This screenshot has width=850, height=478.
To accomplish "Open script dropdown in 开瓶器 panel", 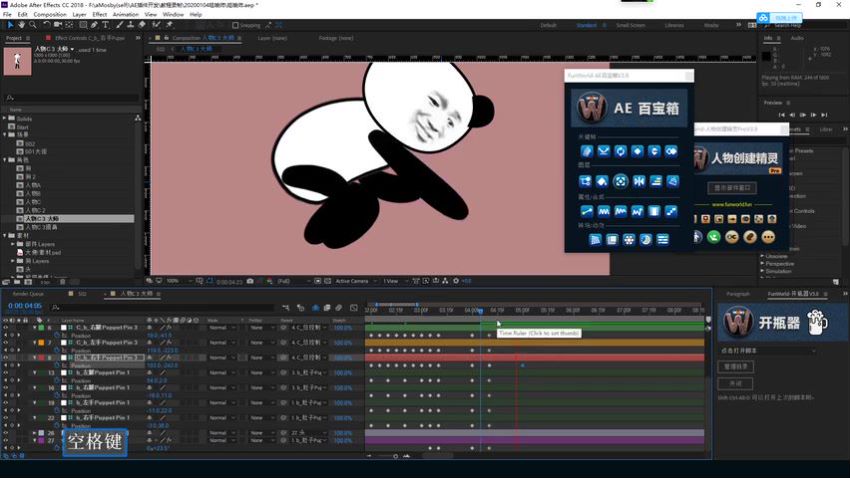I will point(768,351).
